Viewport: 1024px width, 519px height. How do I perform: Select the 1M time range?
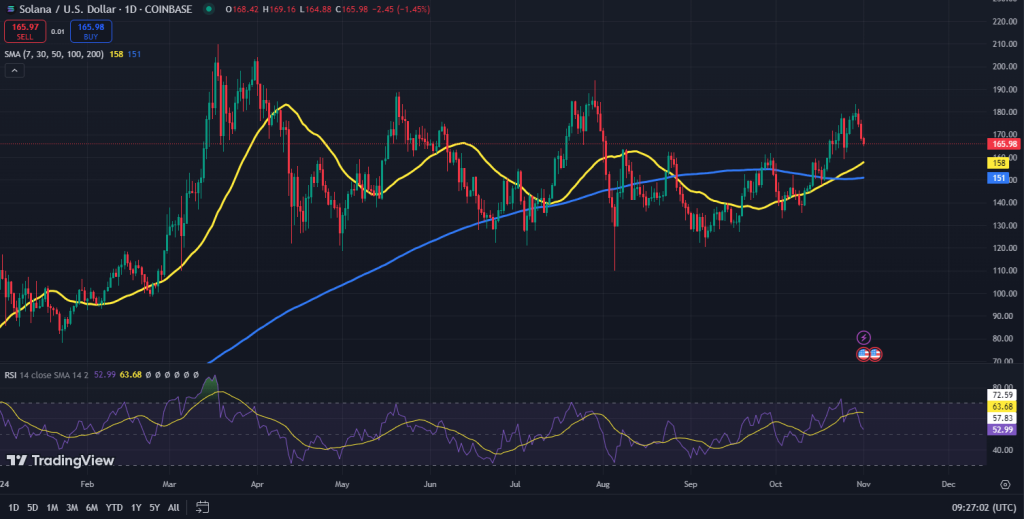52,507
